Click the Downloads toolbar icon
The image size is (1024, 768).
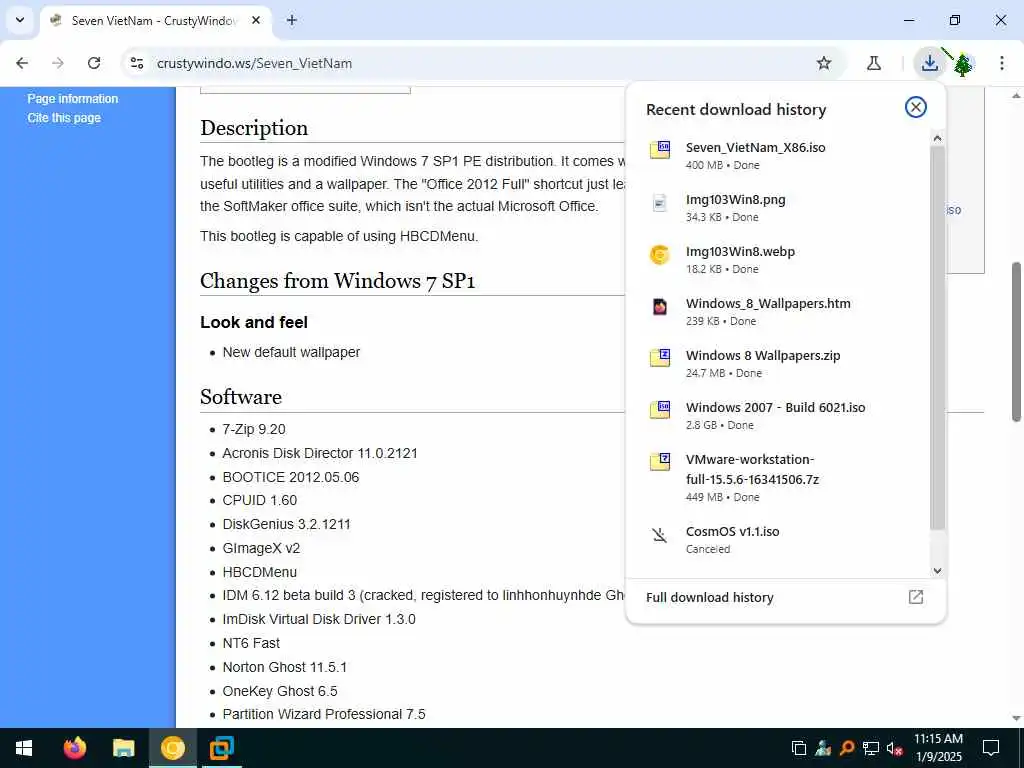tap(929, 63)
